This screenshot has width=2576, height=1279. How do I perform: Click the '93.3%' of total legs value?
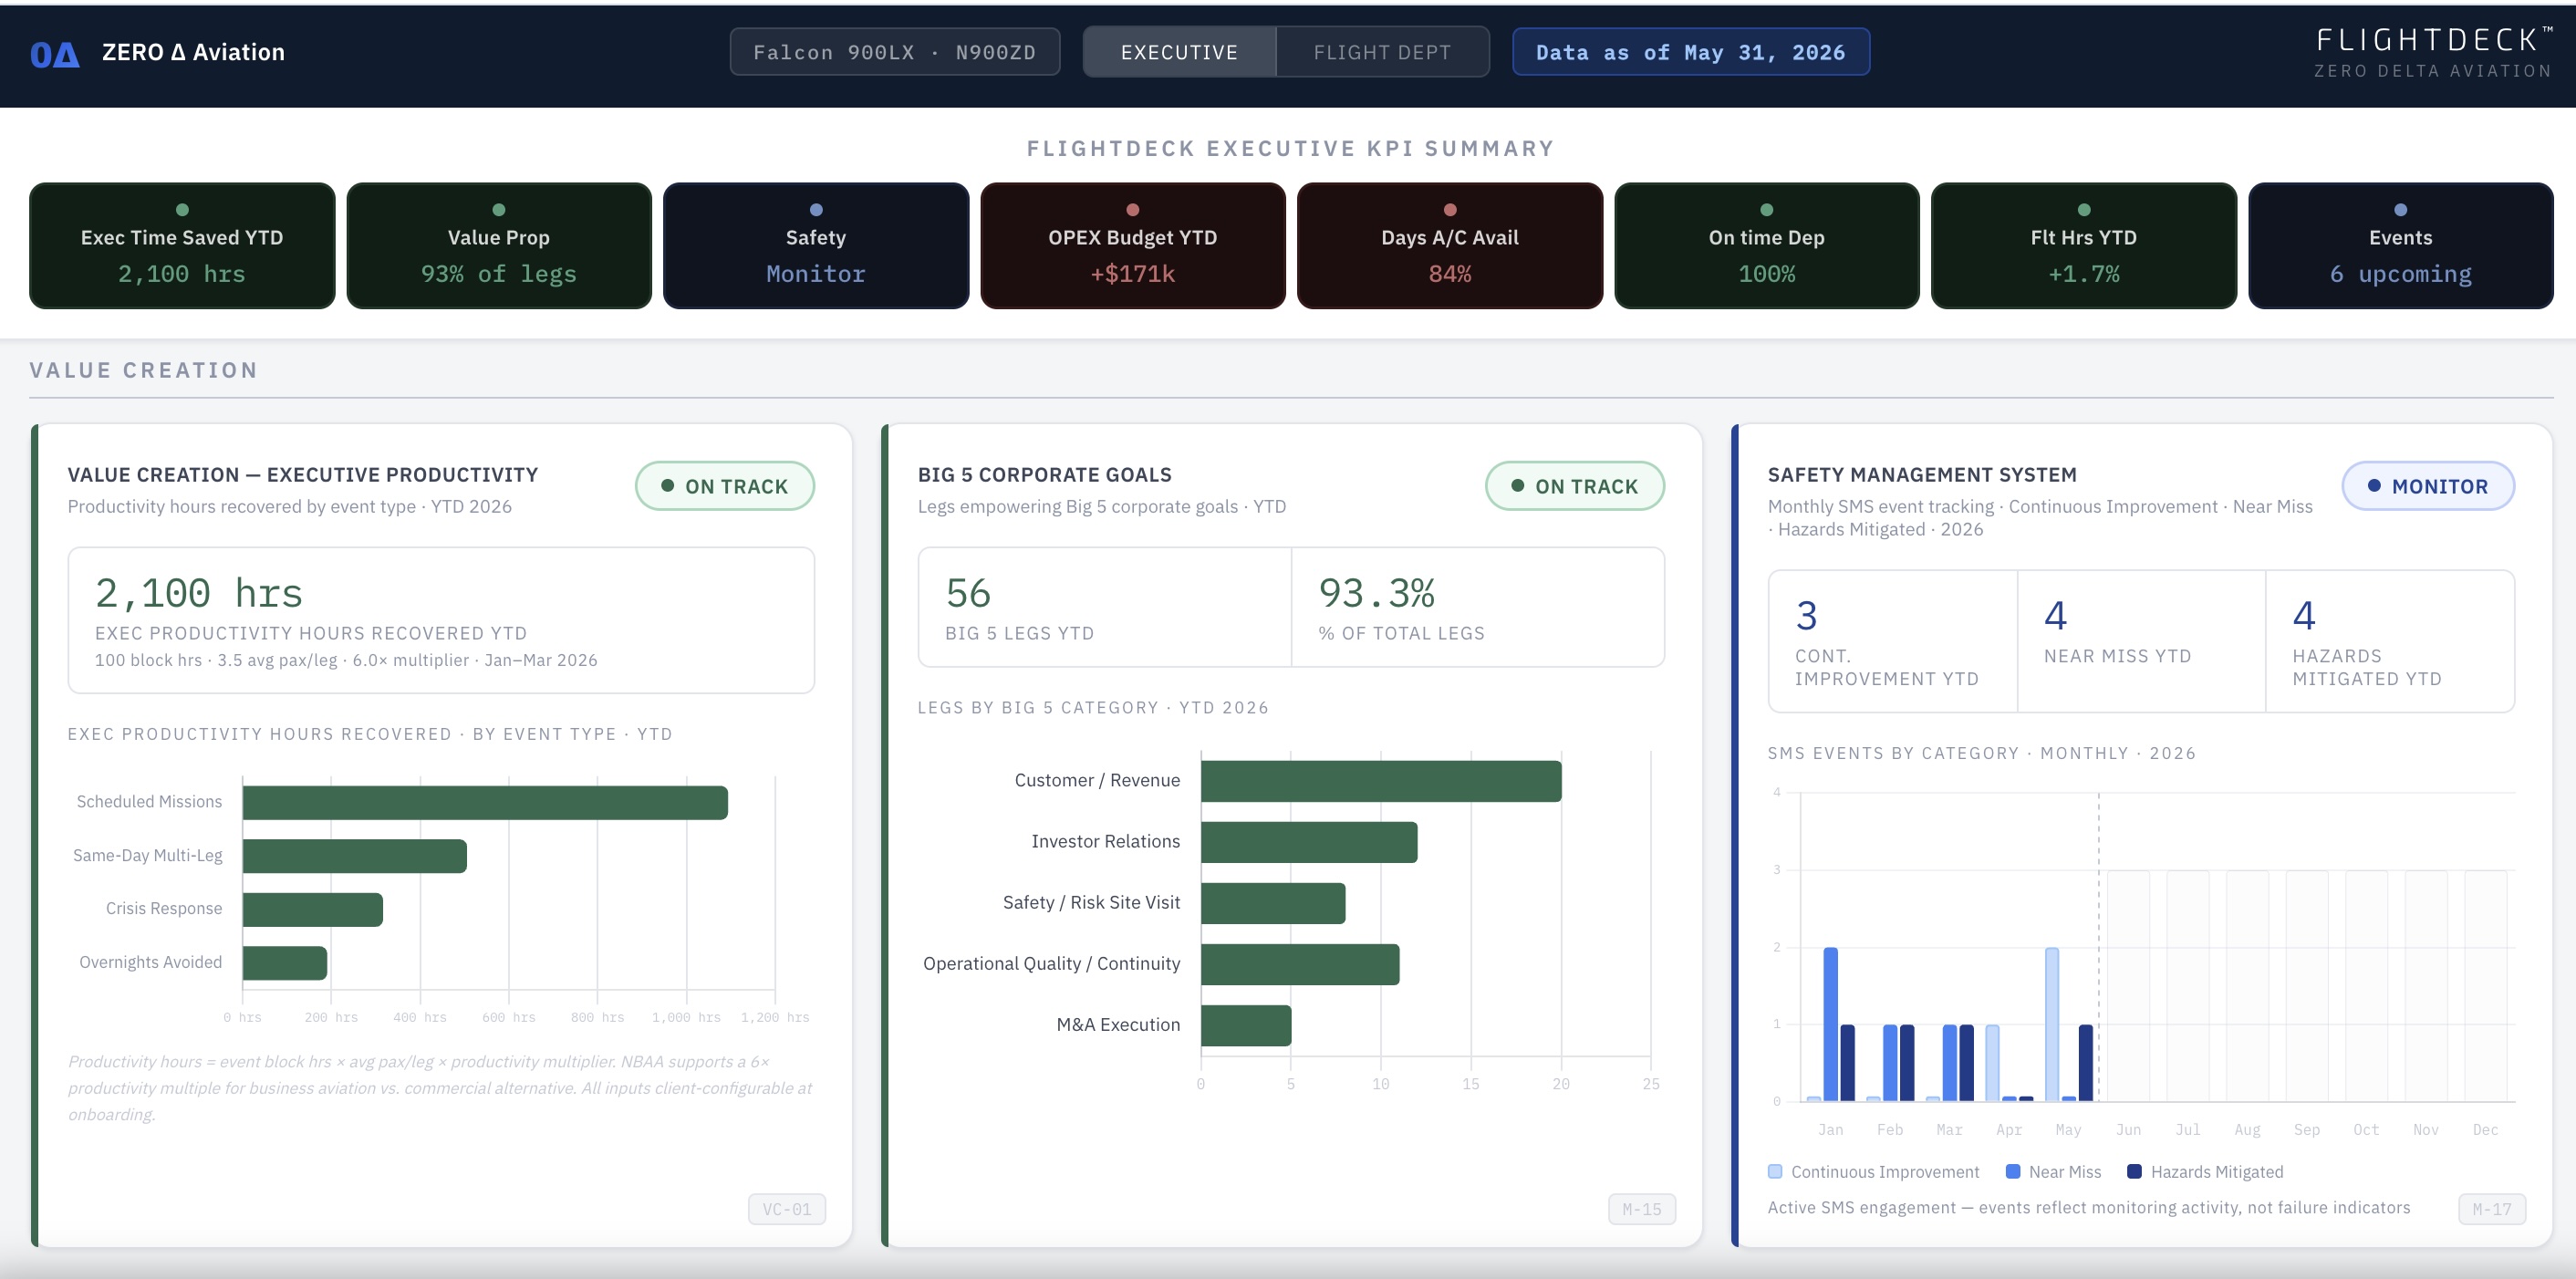[1376, 593]
